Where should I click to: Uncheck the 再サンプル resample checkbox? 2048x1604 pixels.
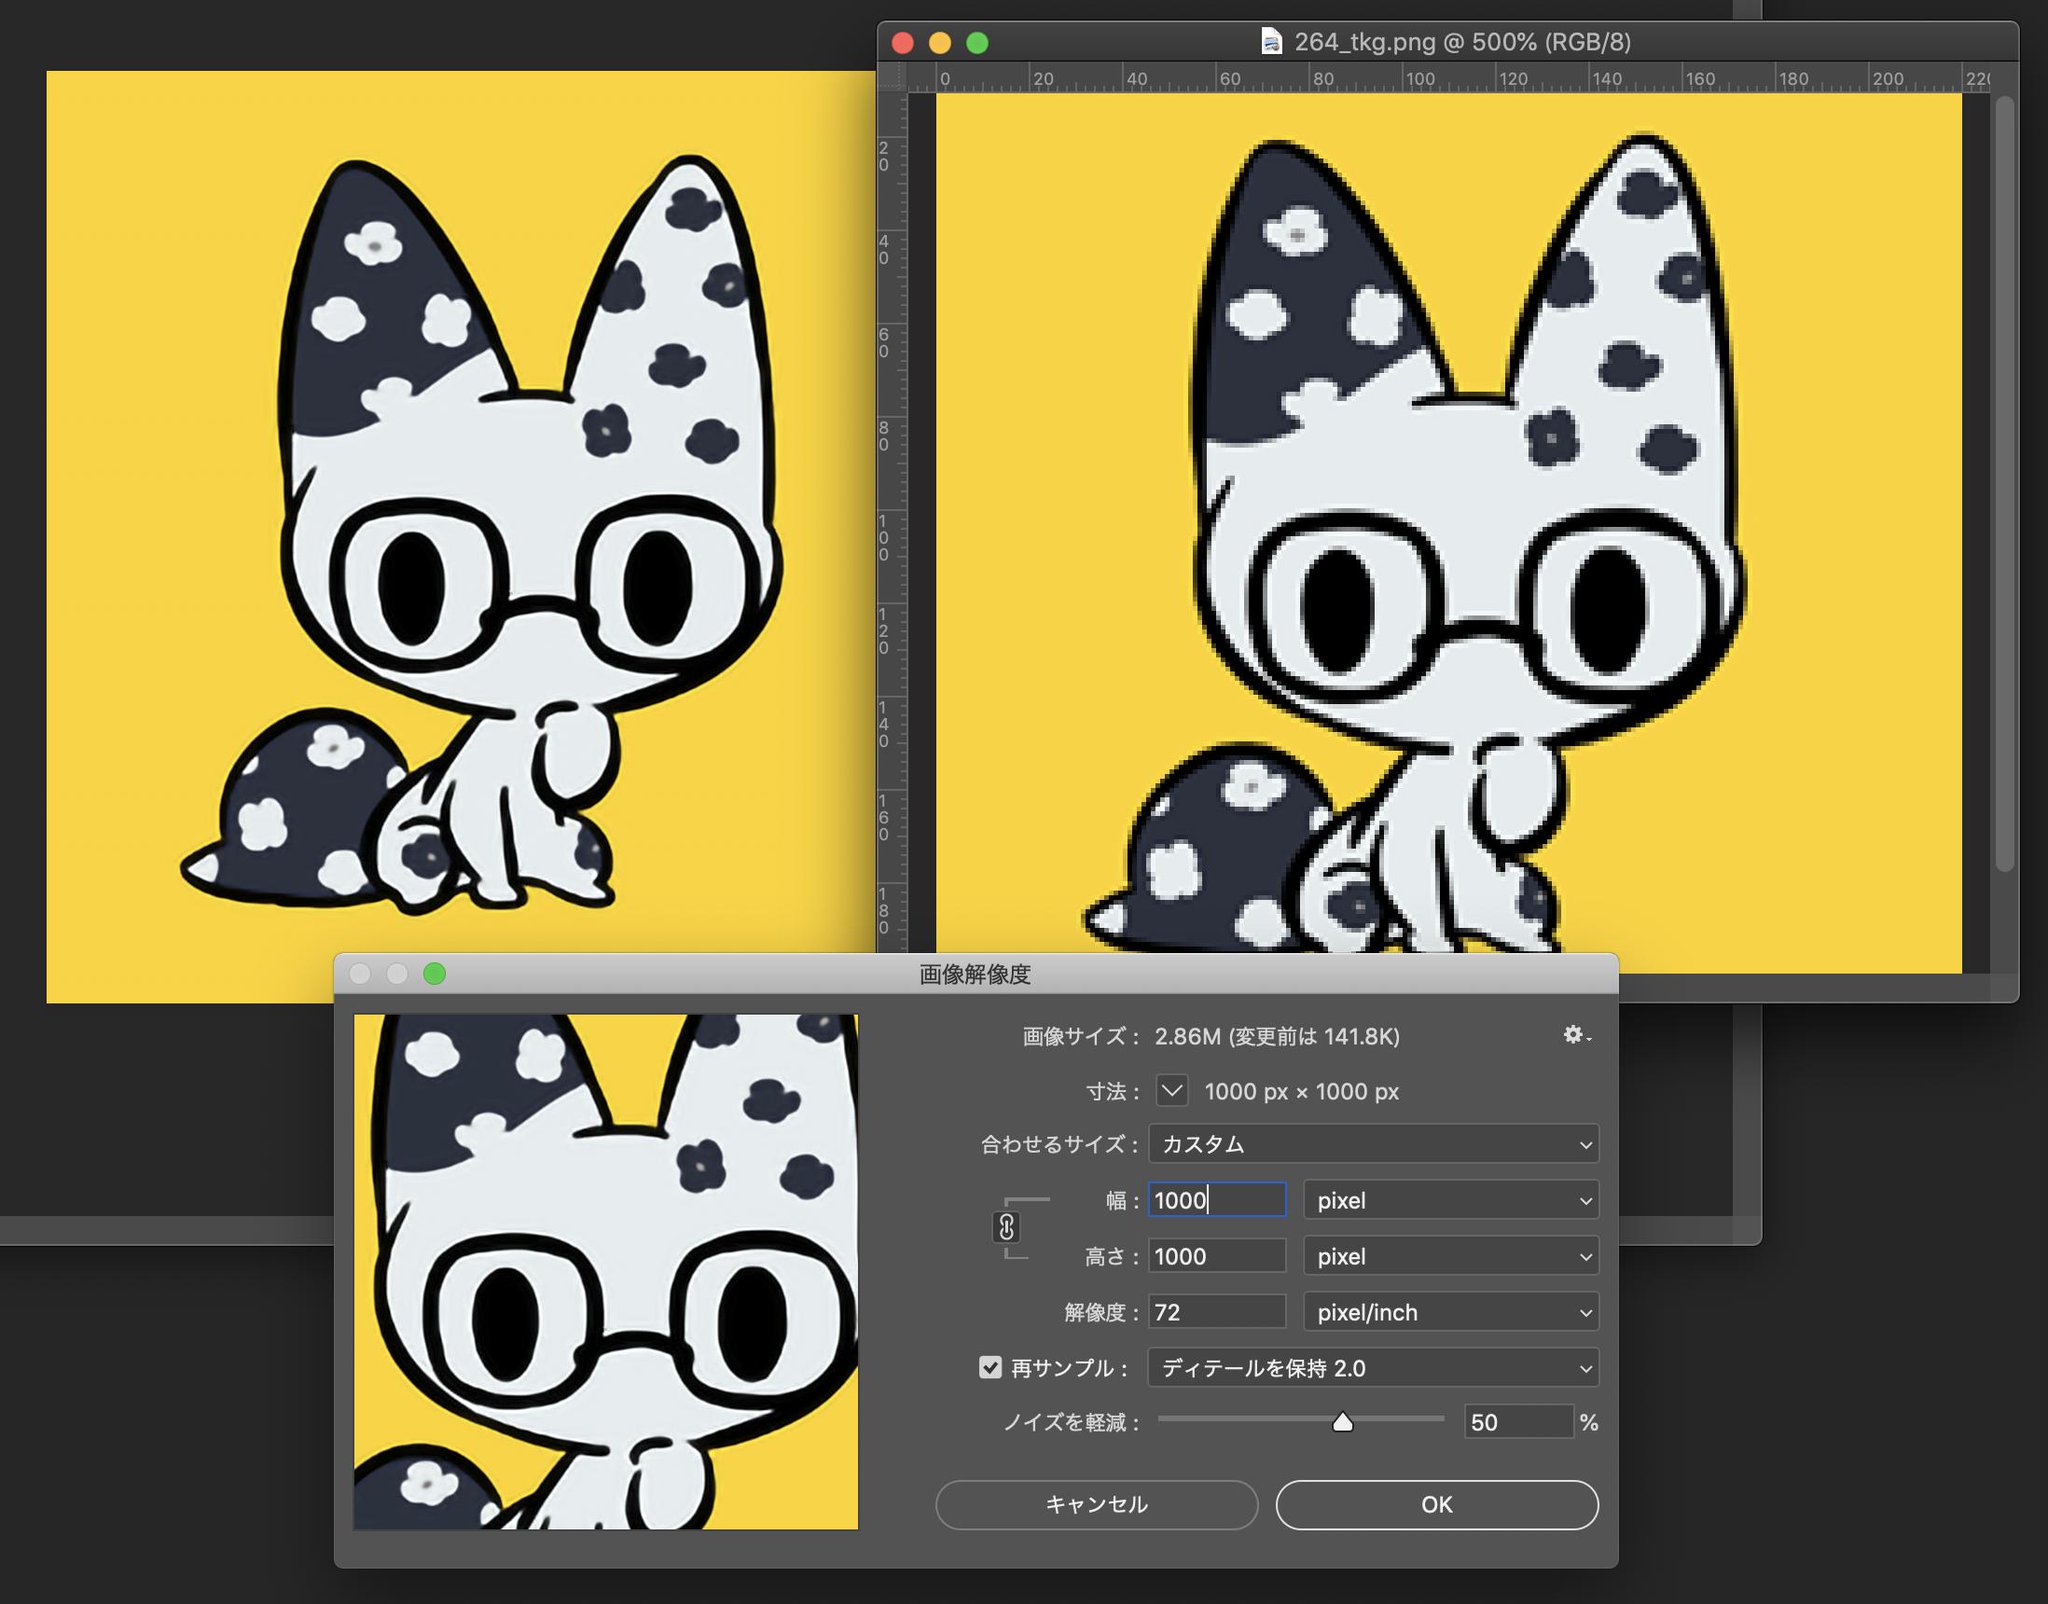point(990,1367)
